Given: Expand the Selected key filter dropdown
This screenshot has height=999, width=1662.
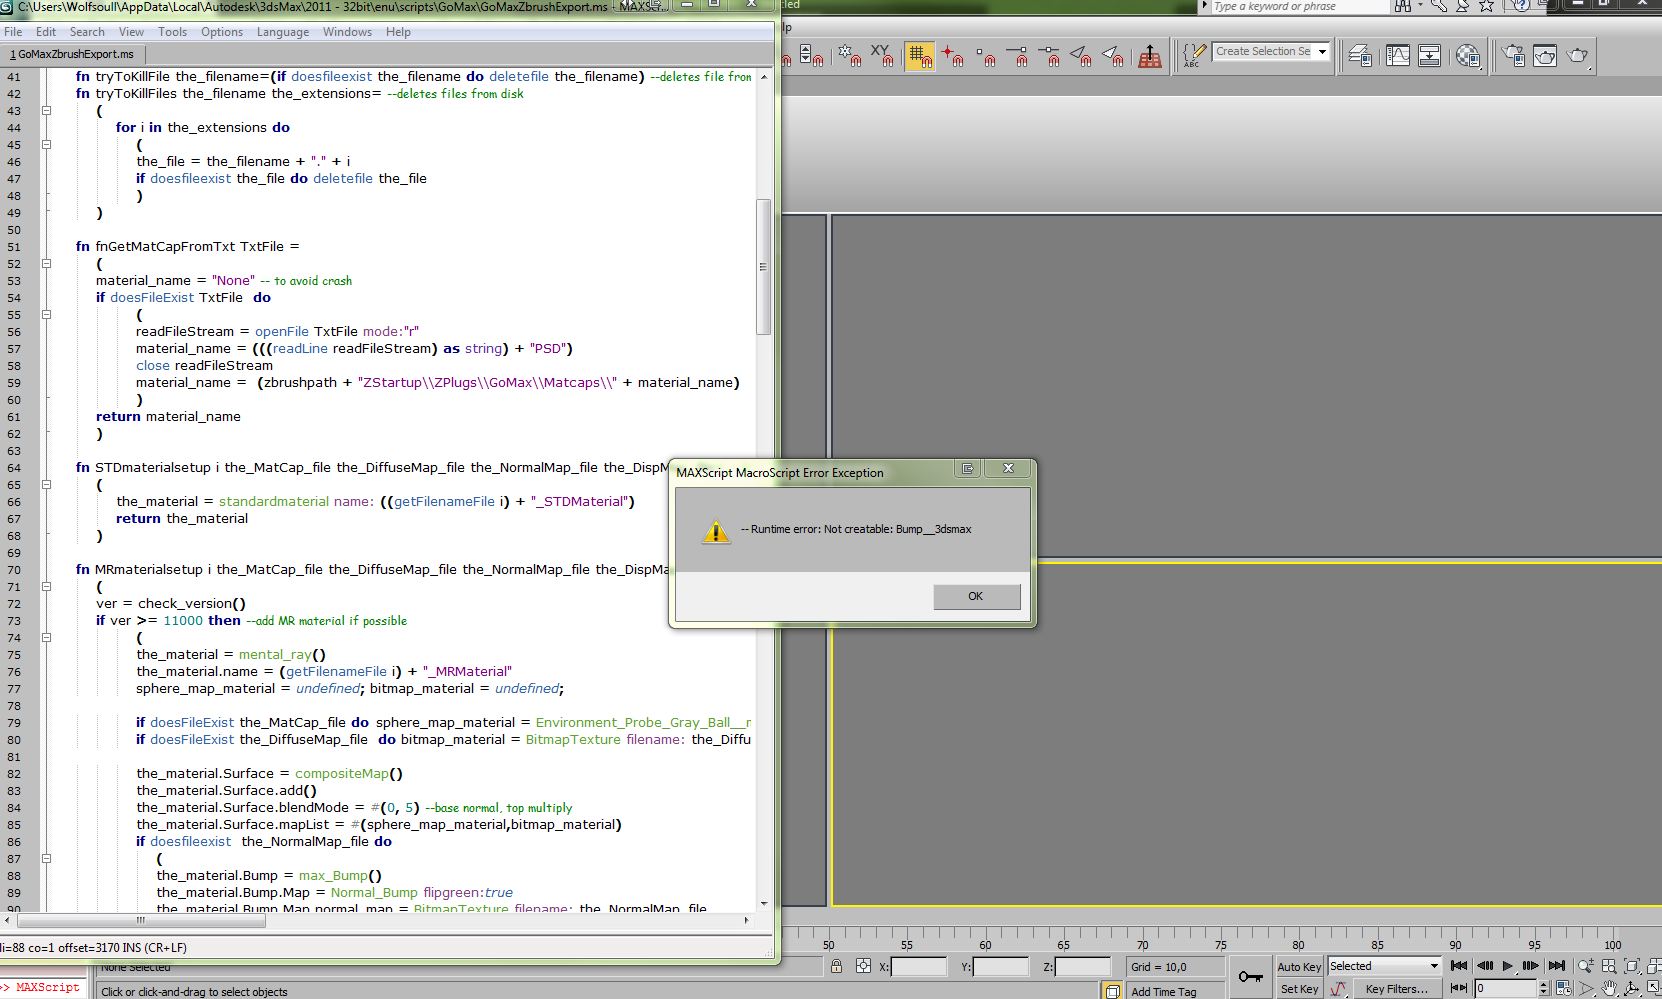Looking at the screenshot, I should coord(1433,966).
